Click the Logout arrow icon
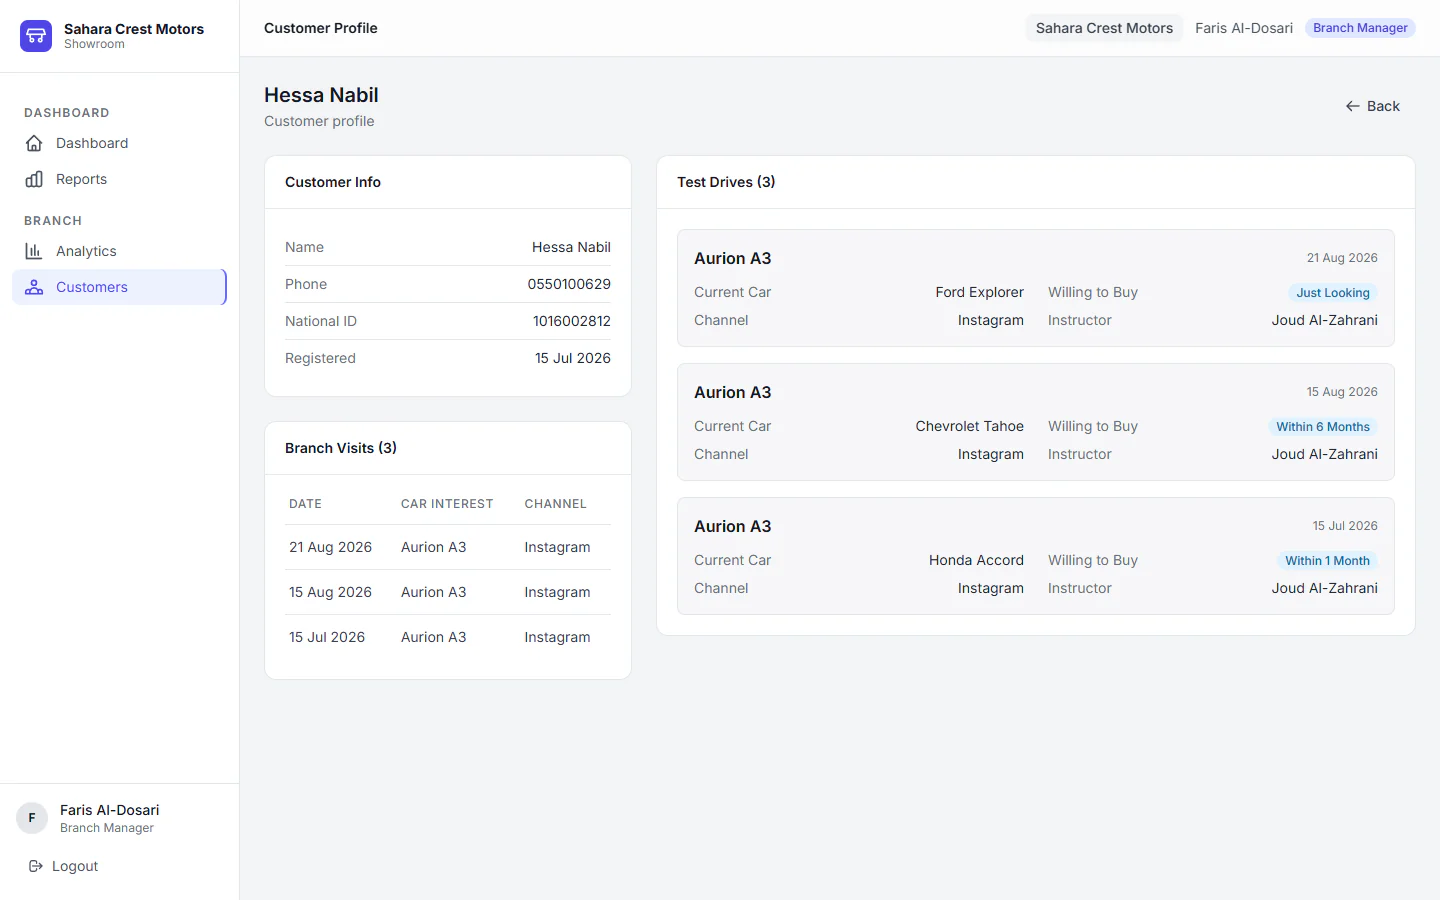 click(36, 866)
